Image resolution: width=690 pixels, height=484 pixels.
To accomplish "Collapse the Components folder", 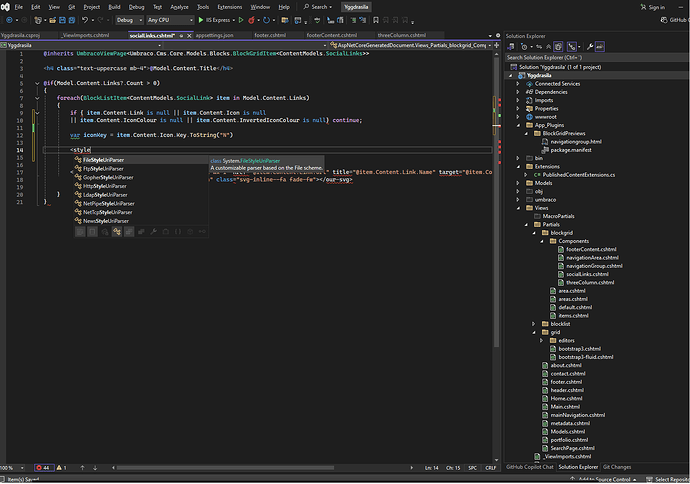I will [542, 241].
